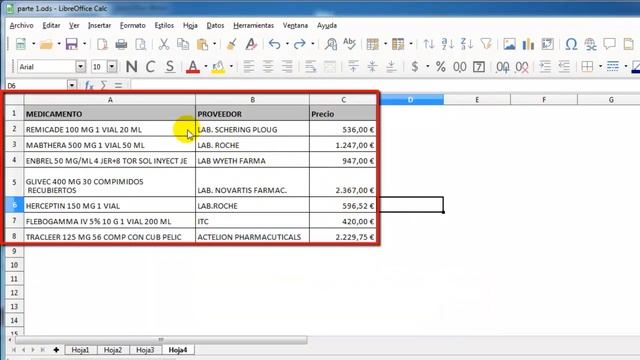Open the Undo history dropdown arrow
This screenshot has width=640, height=360.
(x=287, y=44)
